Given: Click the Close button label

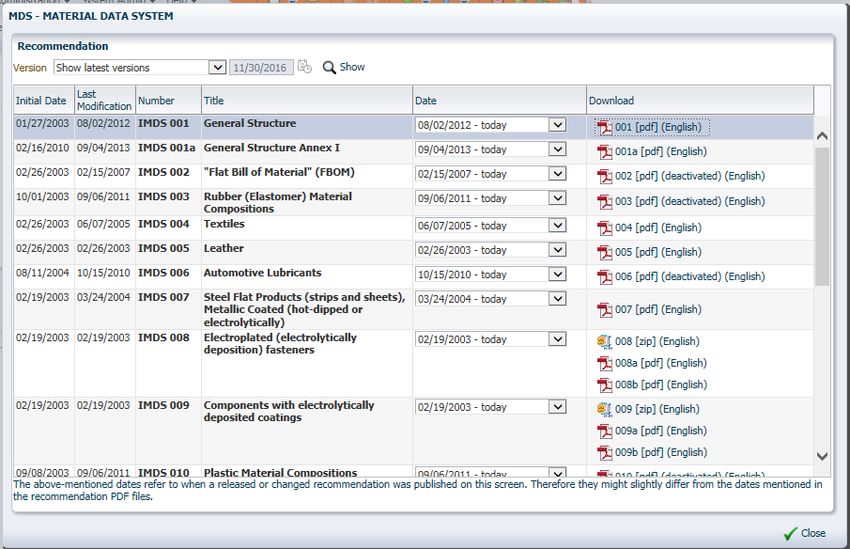Looking at the screenshot, I should (813, 533).
